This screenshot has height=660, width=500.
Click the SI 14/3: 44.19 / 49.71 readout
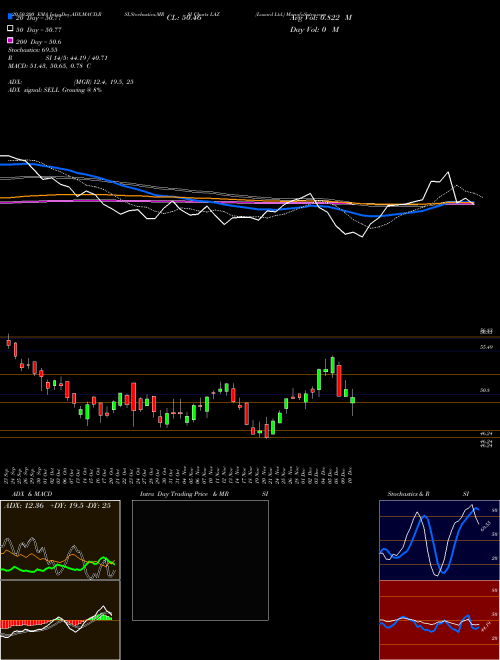click(x=77, y=58)
